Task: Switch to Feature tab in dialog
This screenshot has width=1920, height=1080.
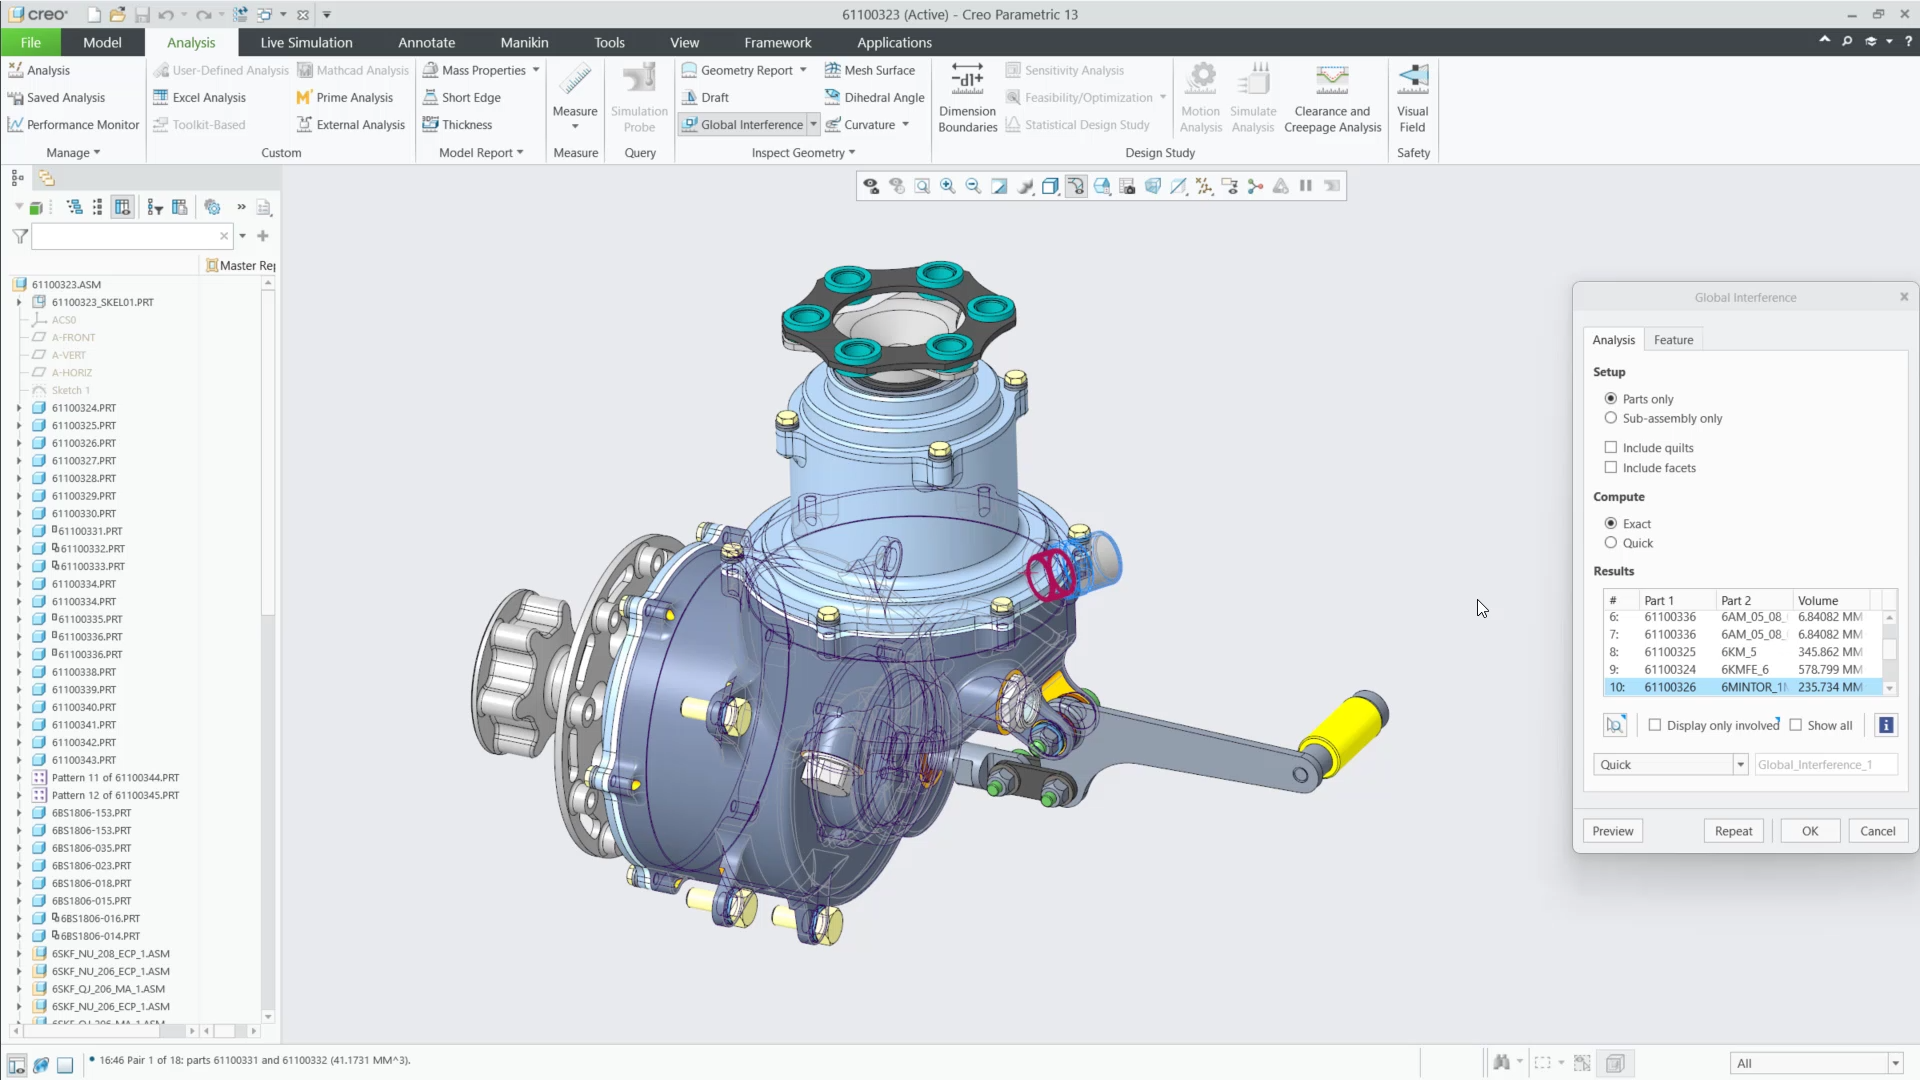Action: (x=1673, y=340)
